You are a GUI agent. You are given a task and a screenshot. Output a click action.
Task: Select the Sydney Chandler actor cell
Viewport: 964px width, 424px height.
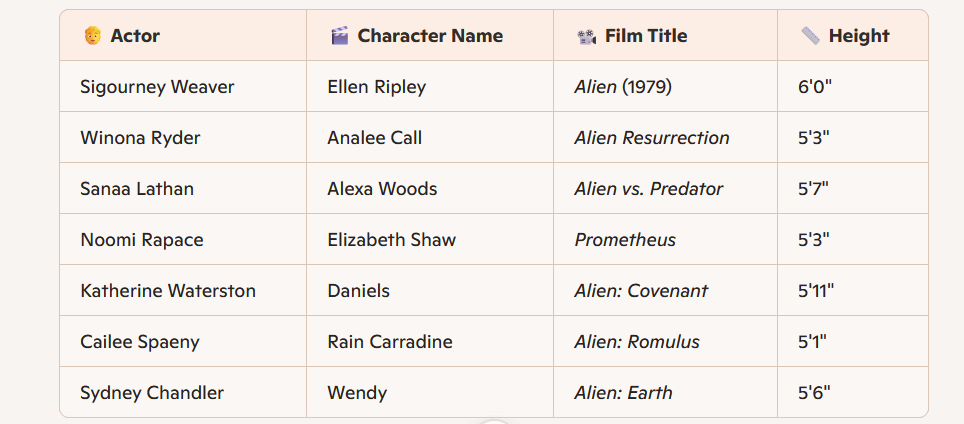183,392
